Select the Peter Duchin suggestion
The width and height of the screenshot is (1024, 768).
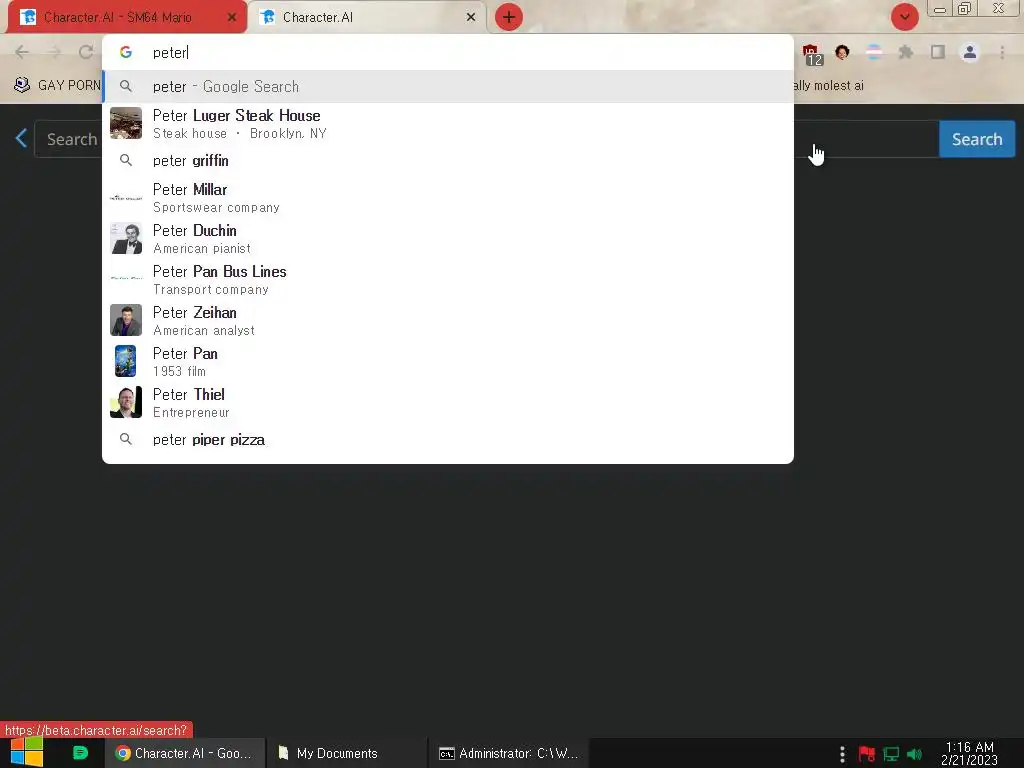[448, 238]
